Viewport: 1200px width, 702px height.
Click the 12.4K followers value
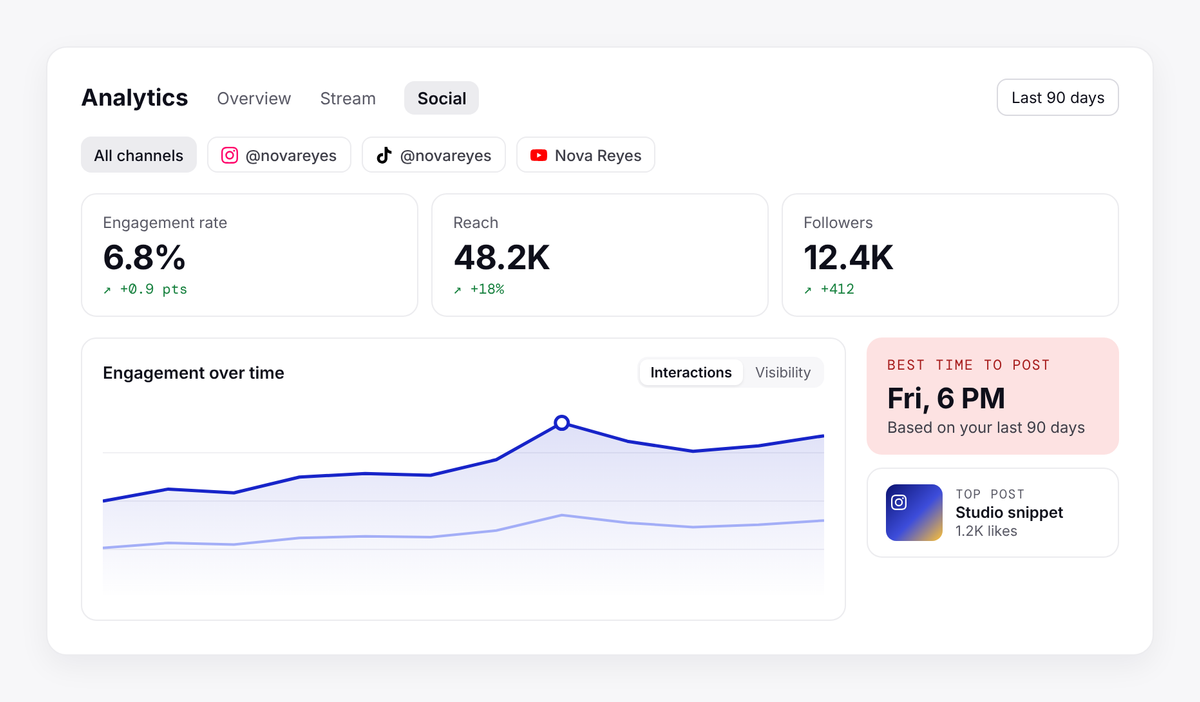coord(848,257)
